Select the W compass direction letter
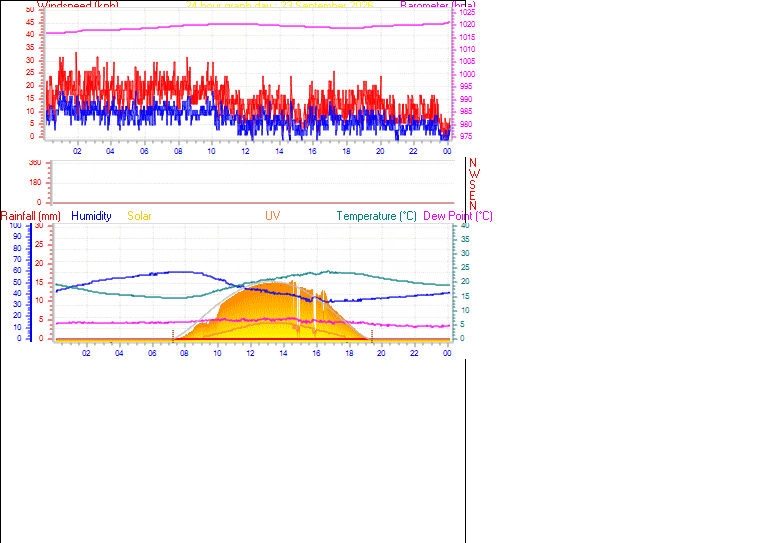This screenshot has height=543, width=761. (x=475, y=174)
